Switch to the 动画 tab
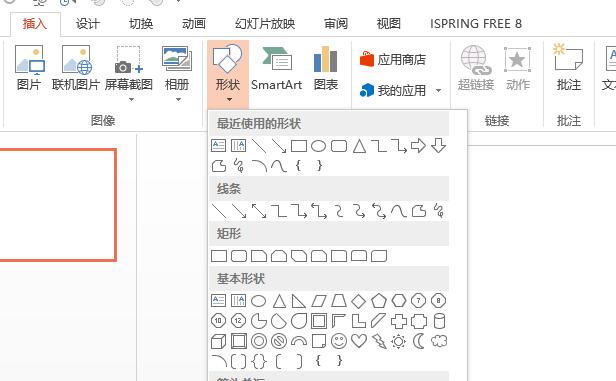The width and height of the screenshot is (616, 381). tap(194, 24)
